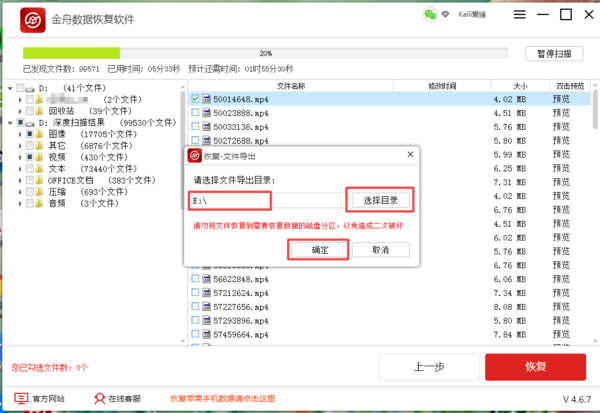600x413 pixels.
Task: Click the 50014648.mp4 file icon
Action: coord(208,100)
